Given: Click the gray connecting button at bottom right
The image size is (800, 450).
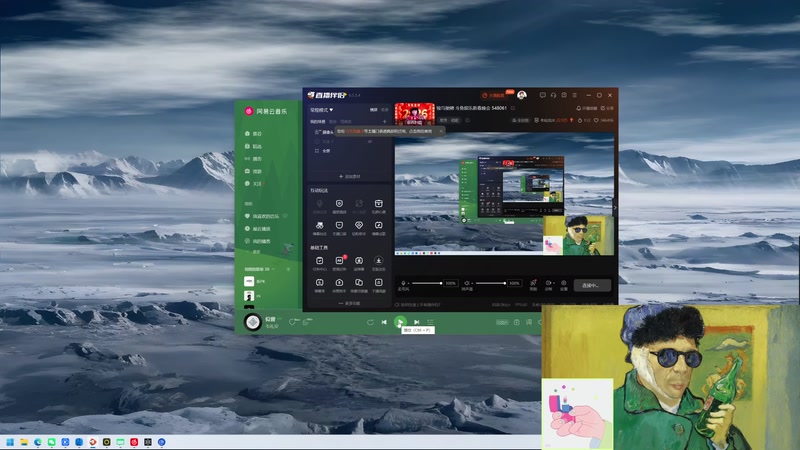Looking at the screenshot, I should pos(592,285).
